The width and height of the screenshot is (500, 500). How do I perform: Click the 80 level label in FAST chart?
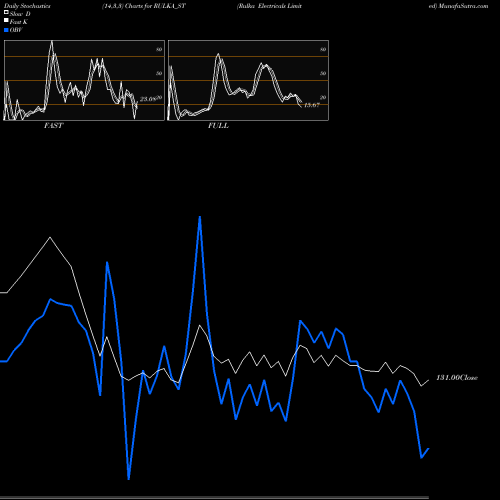[159, 49]
